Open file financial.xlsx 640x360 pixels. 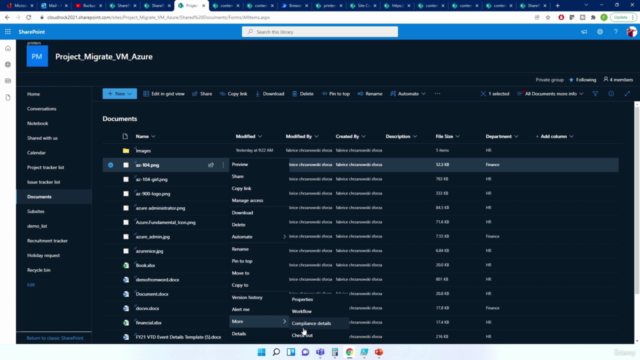pyautogui.click(x=149, y=323)
